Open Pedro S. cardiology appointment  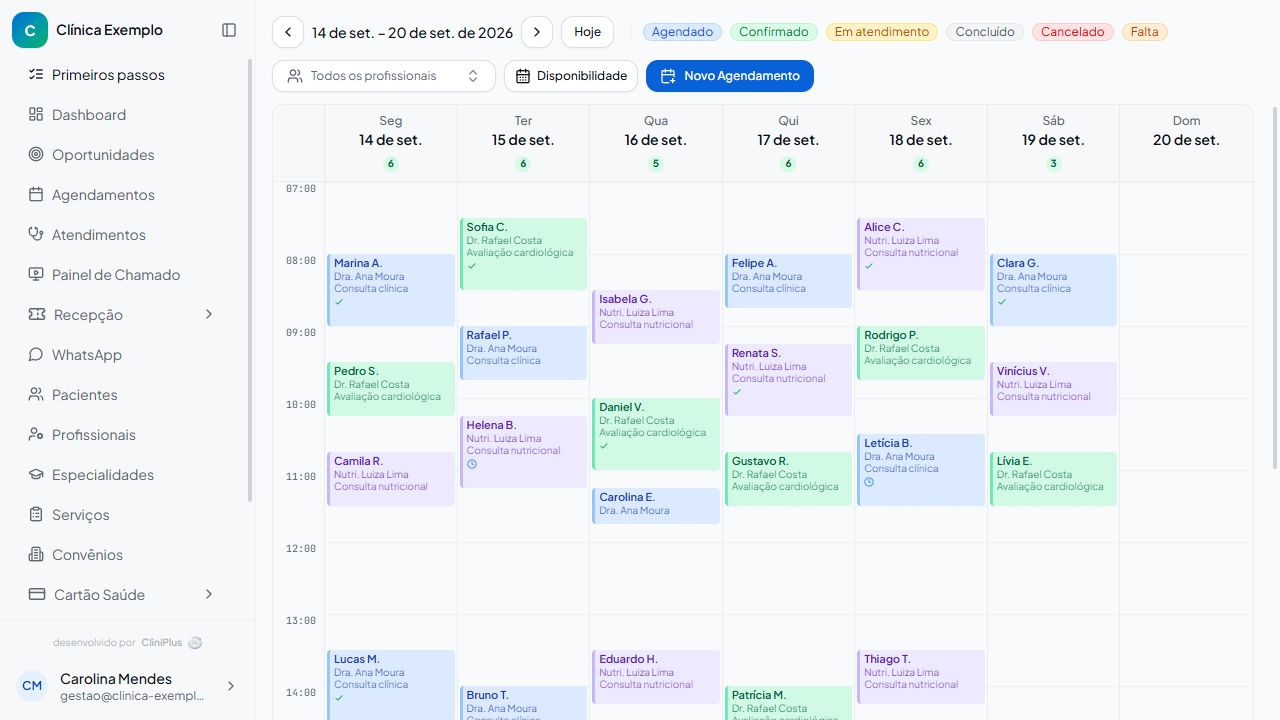tap(391, 389)
